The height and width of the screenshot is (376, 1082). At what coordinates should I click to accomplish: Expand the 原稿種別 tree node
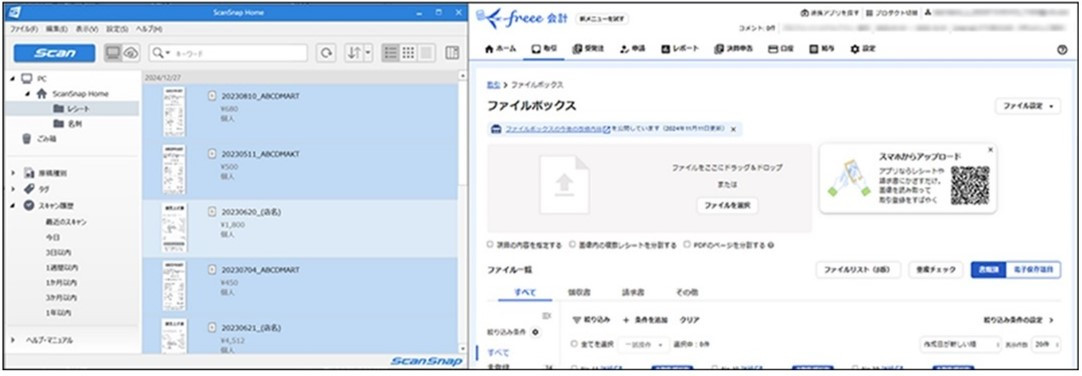[x=12, y=172]
